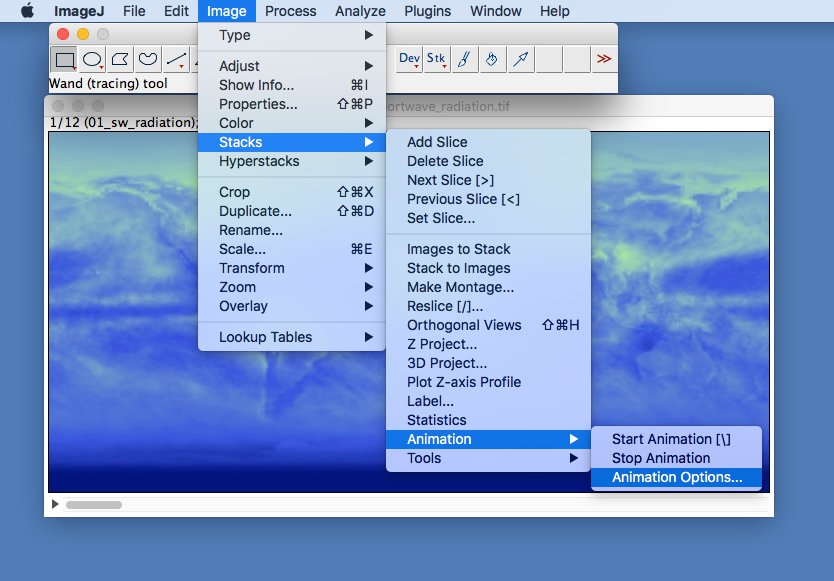
Task: Select the Rectangle selection tool
Action: coord(64,59)
